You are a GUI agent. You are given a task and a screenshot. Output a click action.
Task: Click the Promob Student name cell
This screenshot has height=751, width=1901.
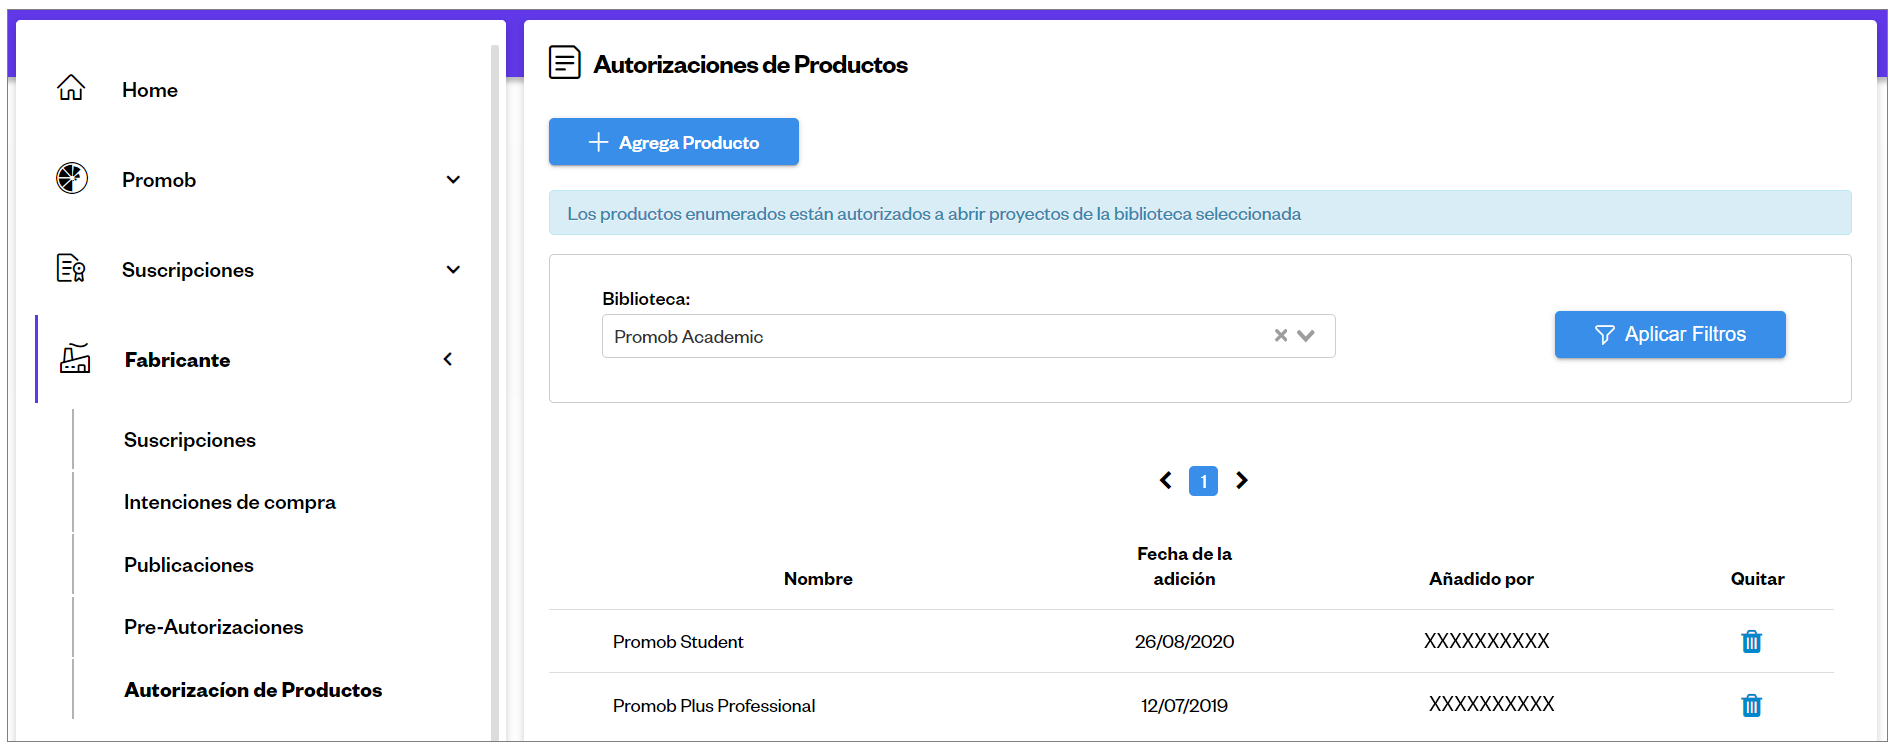(678, 642)
